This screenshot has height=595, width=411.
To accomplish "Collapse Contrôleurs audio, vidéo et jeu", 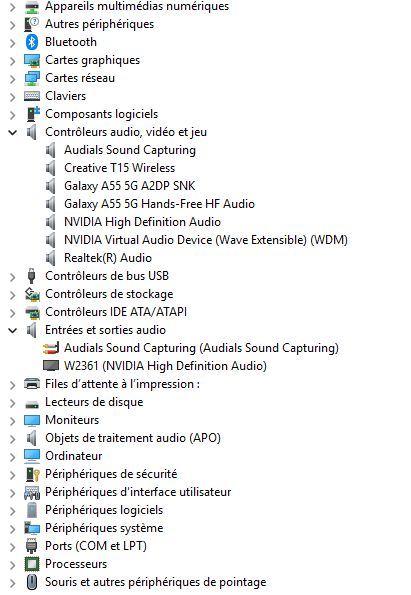I will (x=13, y=132).
